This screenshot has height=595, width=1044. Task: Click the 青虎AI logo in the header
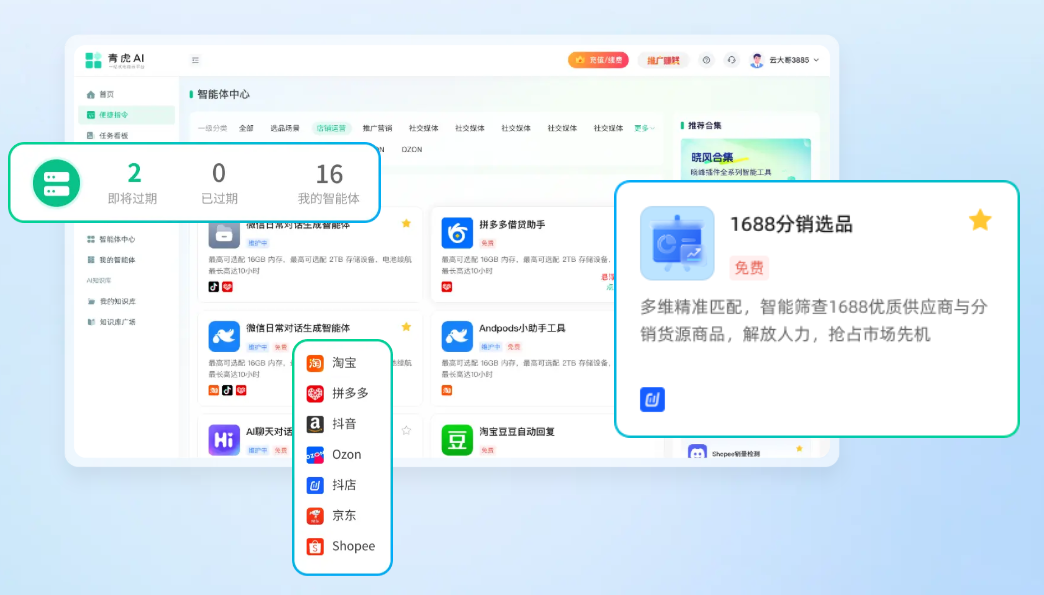coord(115,60)
